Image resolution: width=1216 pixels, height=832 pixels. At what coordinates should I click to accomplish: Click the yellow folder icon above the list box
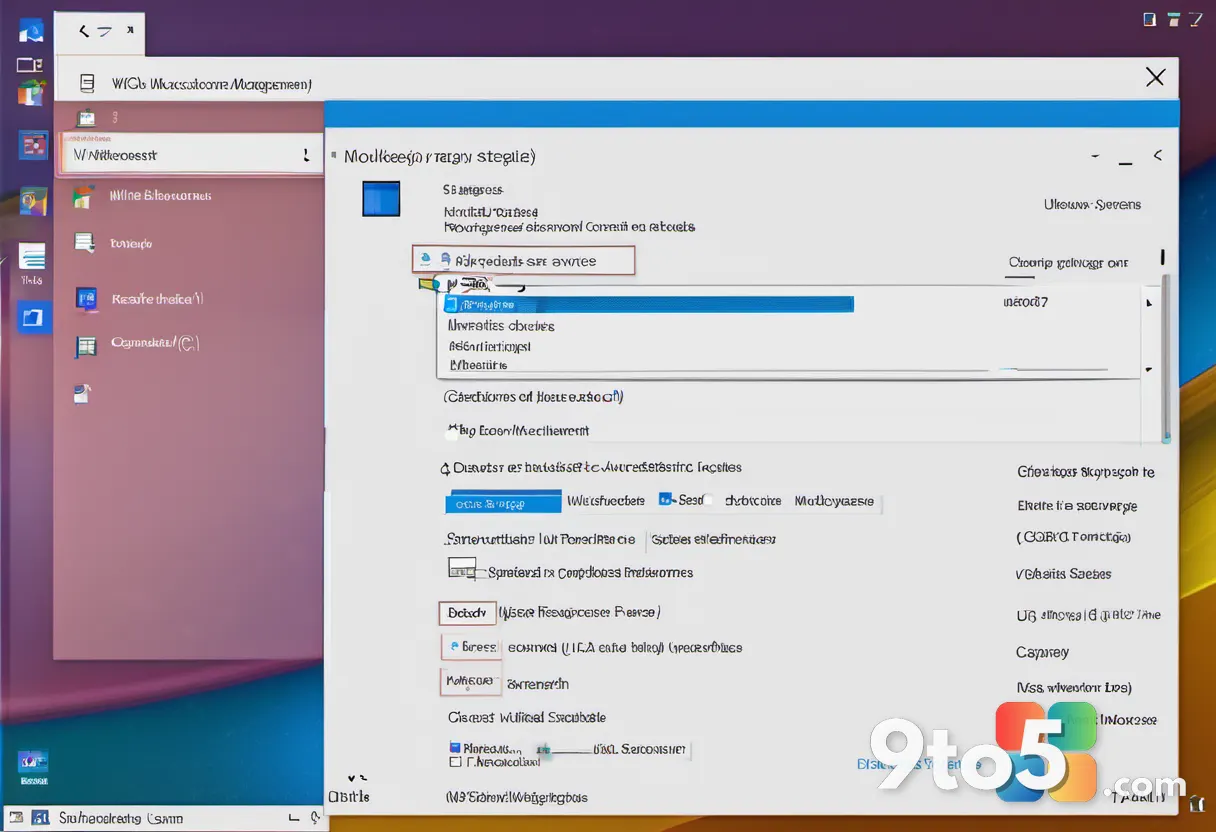[429, 284]
